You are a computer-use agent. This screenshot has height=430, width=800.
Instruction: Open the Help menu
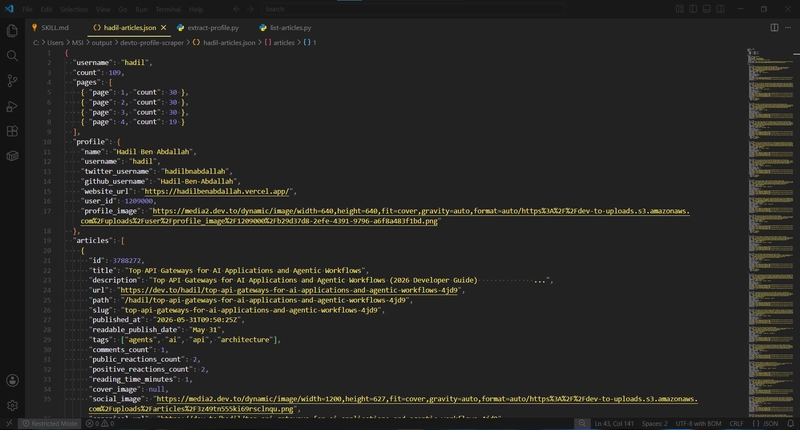[x=196, y=9]
